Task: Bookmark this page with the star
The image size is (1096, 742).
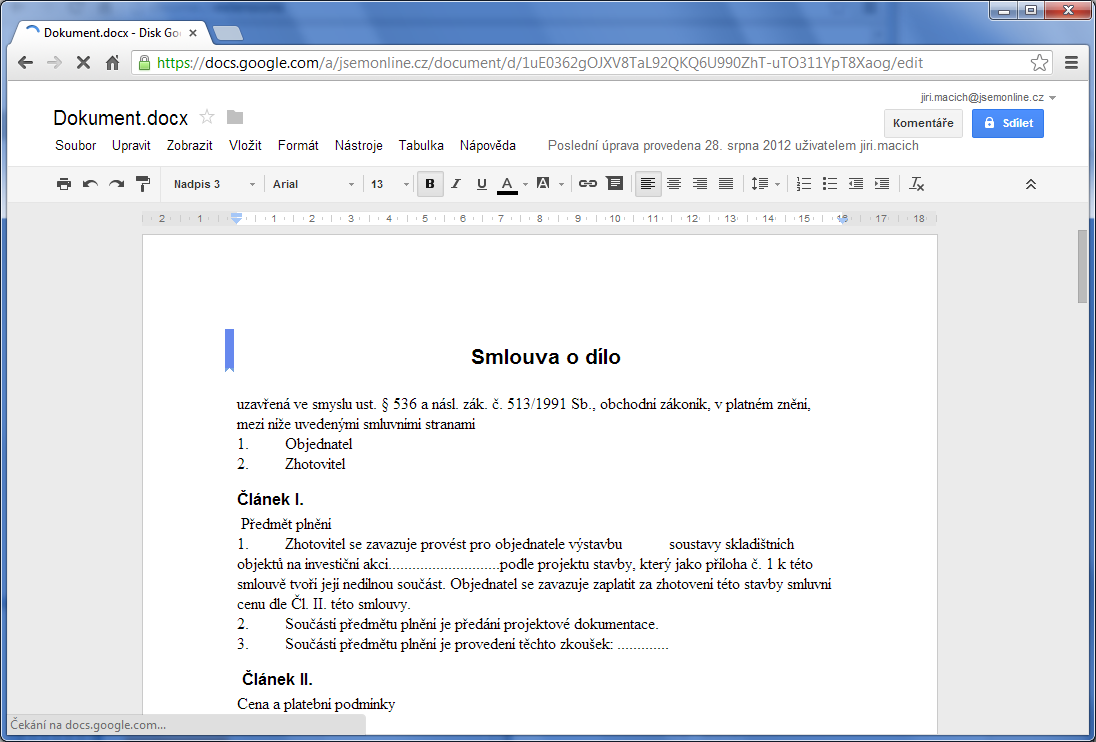Action: click(1039, 63)
